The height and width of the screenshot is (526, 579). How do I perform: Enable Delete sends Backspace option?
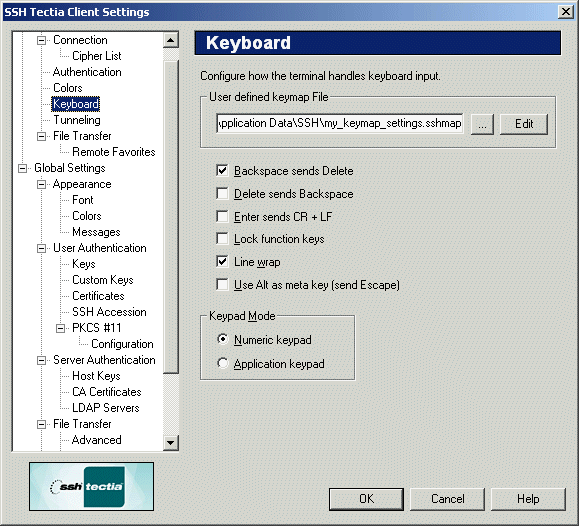(222, 194)
